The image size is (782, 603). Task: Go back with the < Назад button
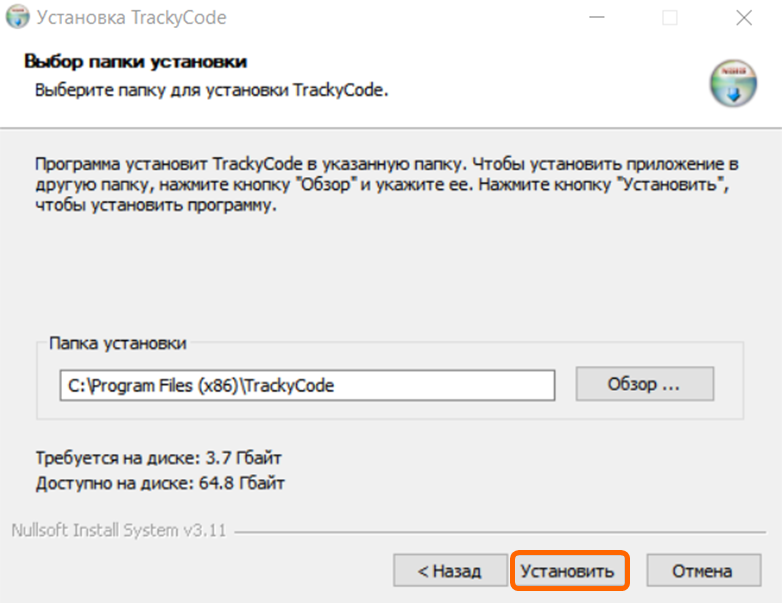(x=449, y=571)
